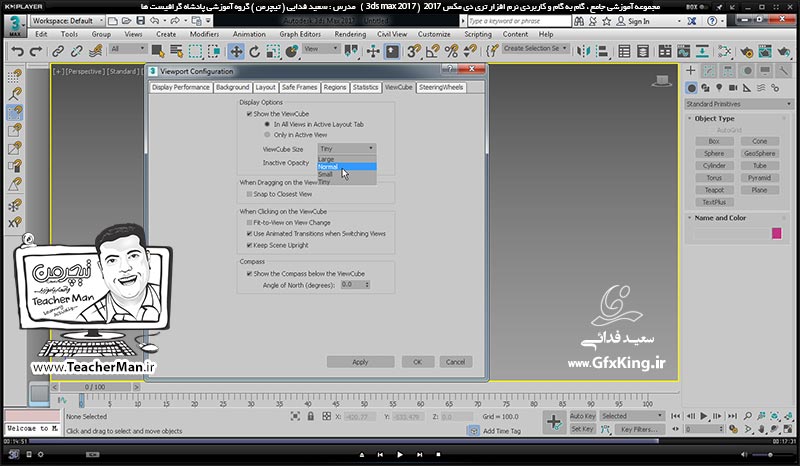The image size is (800, 466).
Task: Click the Redo arrow in main toolbar
Action: coord(36,51)
